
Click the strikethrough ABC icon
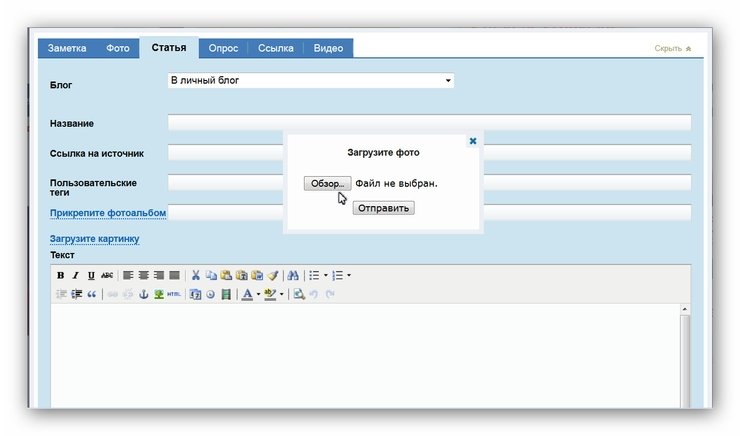pyautogui.click(x=107, y=275)
